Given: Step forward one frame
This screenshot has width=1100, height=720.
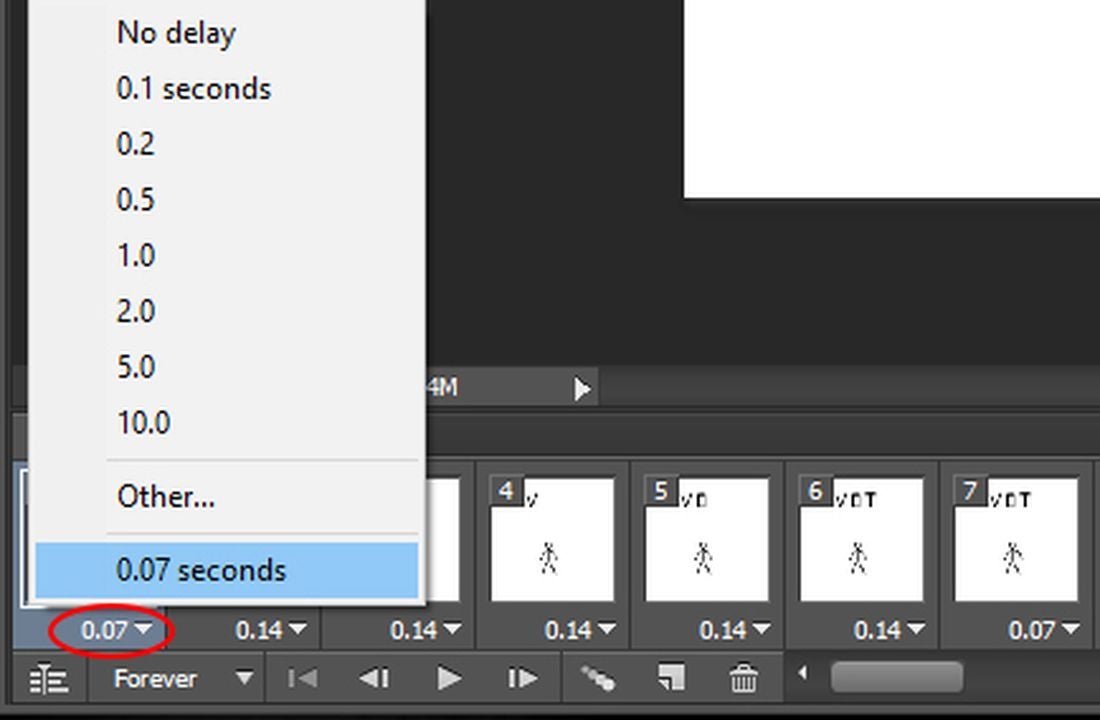Looking at the screenshot, I should 520,678.
